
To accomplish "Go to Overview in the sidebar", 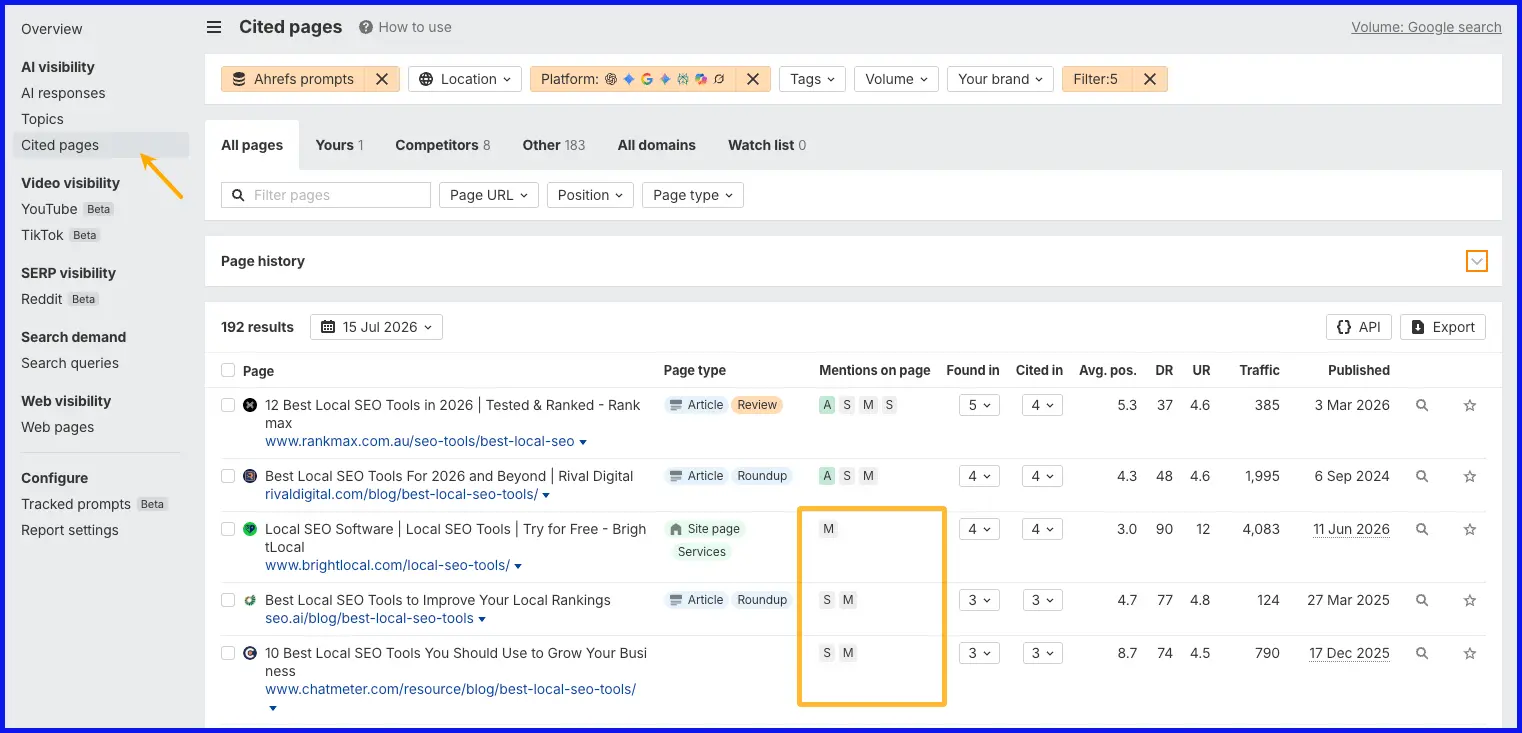I will 52,29.
